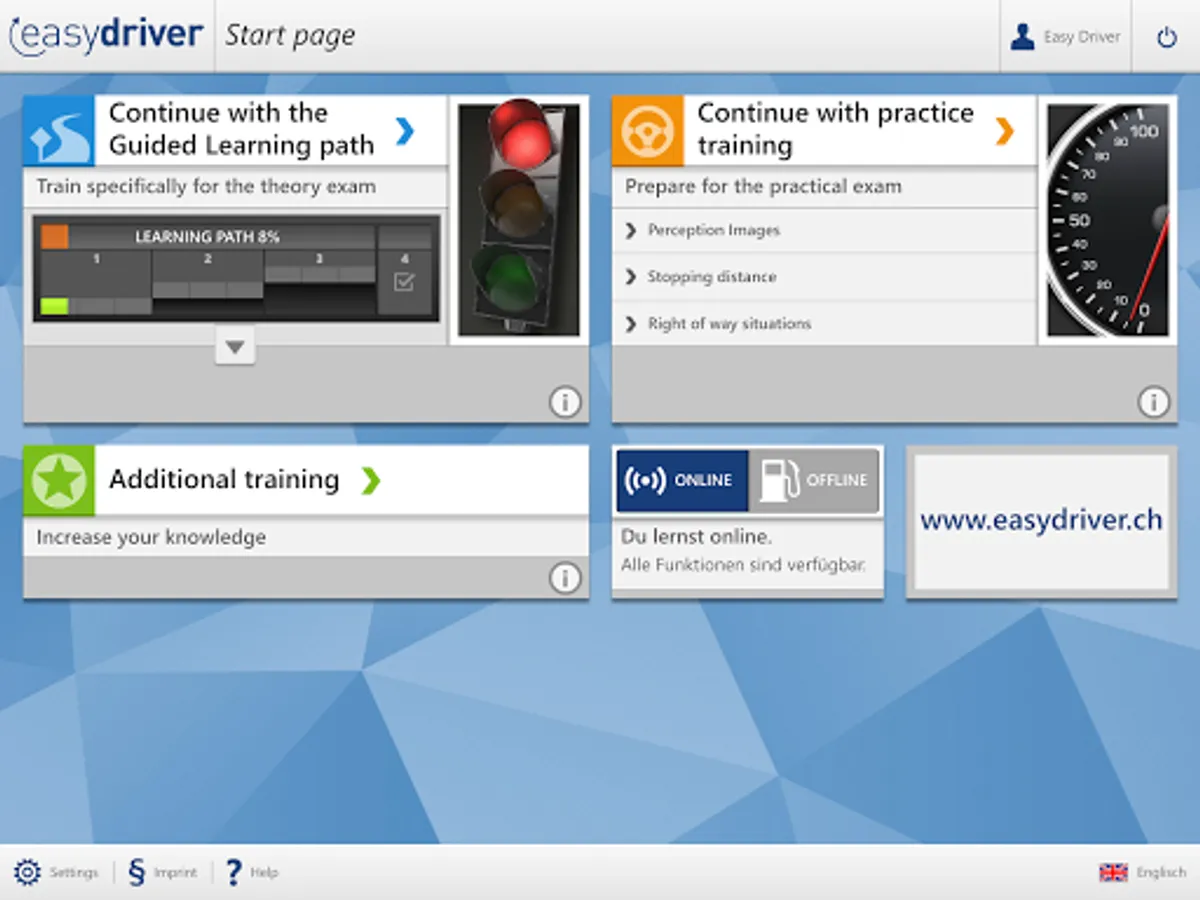Click the green star Additional training icon
The width and height of the screenshot is (1200, 900).
pos(59,480)
